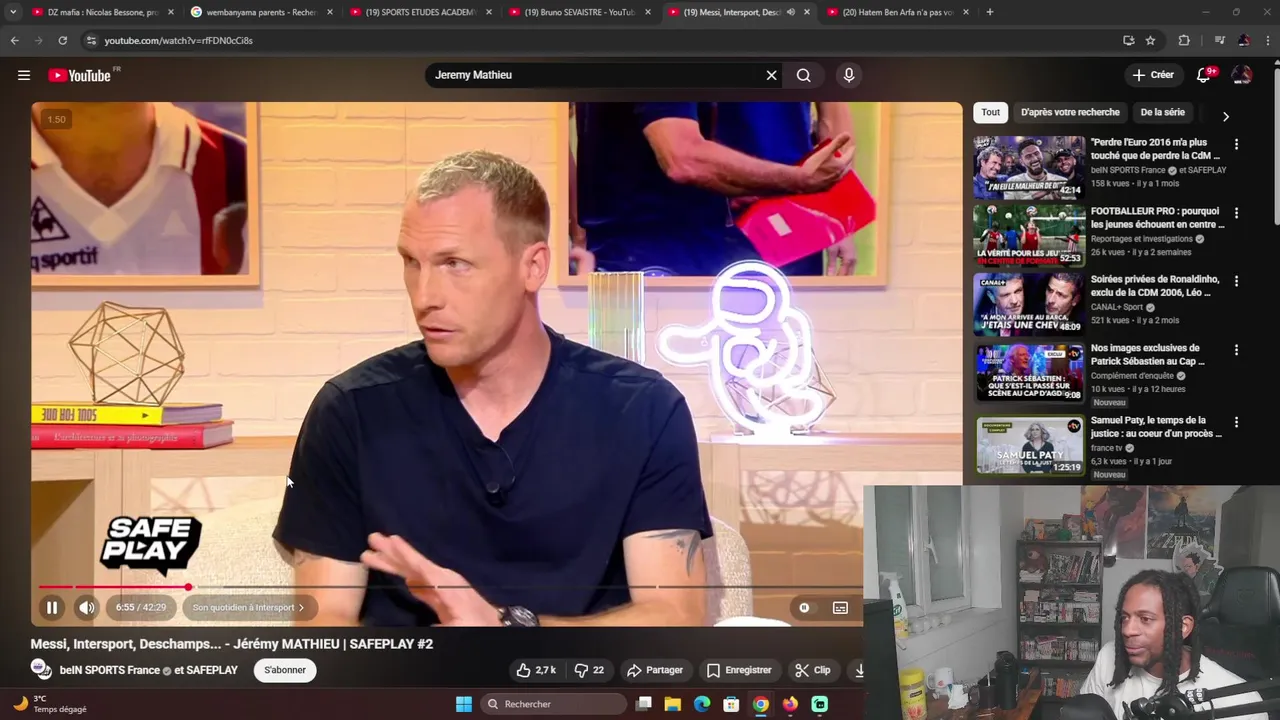Open the 'FOOTBALLEUR PRO' video thumbnail
Screen dimensions: 1280x720
coord(1029,236)
